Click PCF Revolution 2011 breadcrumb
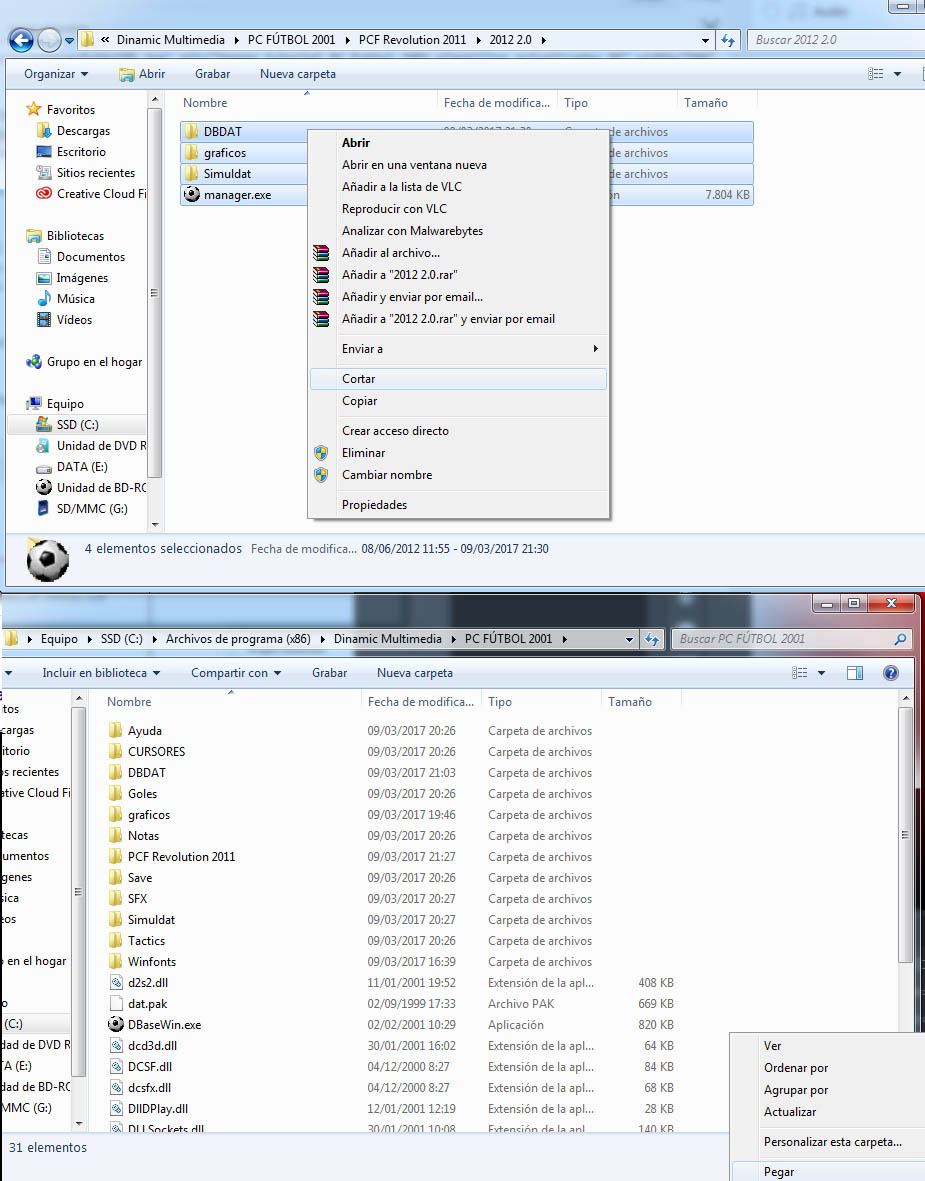The width and height of the screenshot is (925, 1181). (412, 40)
